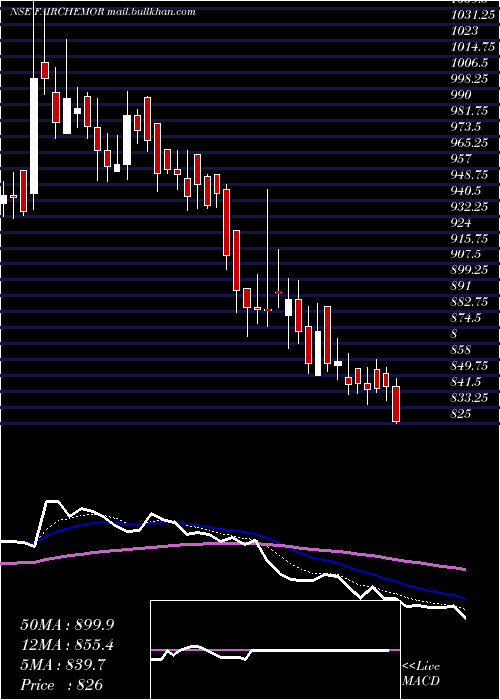Select the 915.75 price axis label
The height and width of the screenshot is (700, 500).
tap(470, 238)
